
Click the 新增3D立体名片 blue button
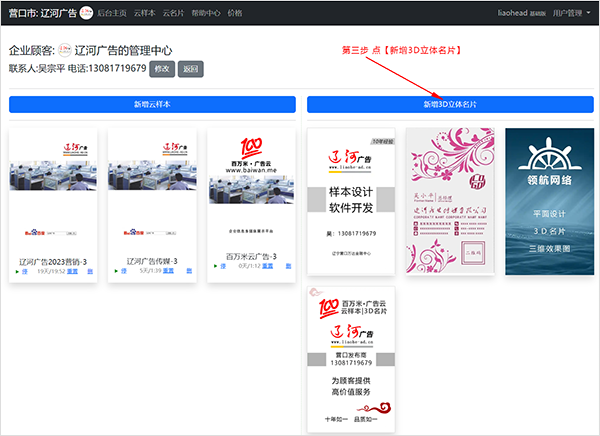(x=450, y=104)
